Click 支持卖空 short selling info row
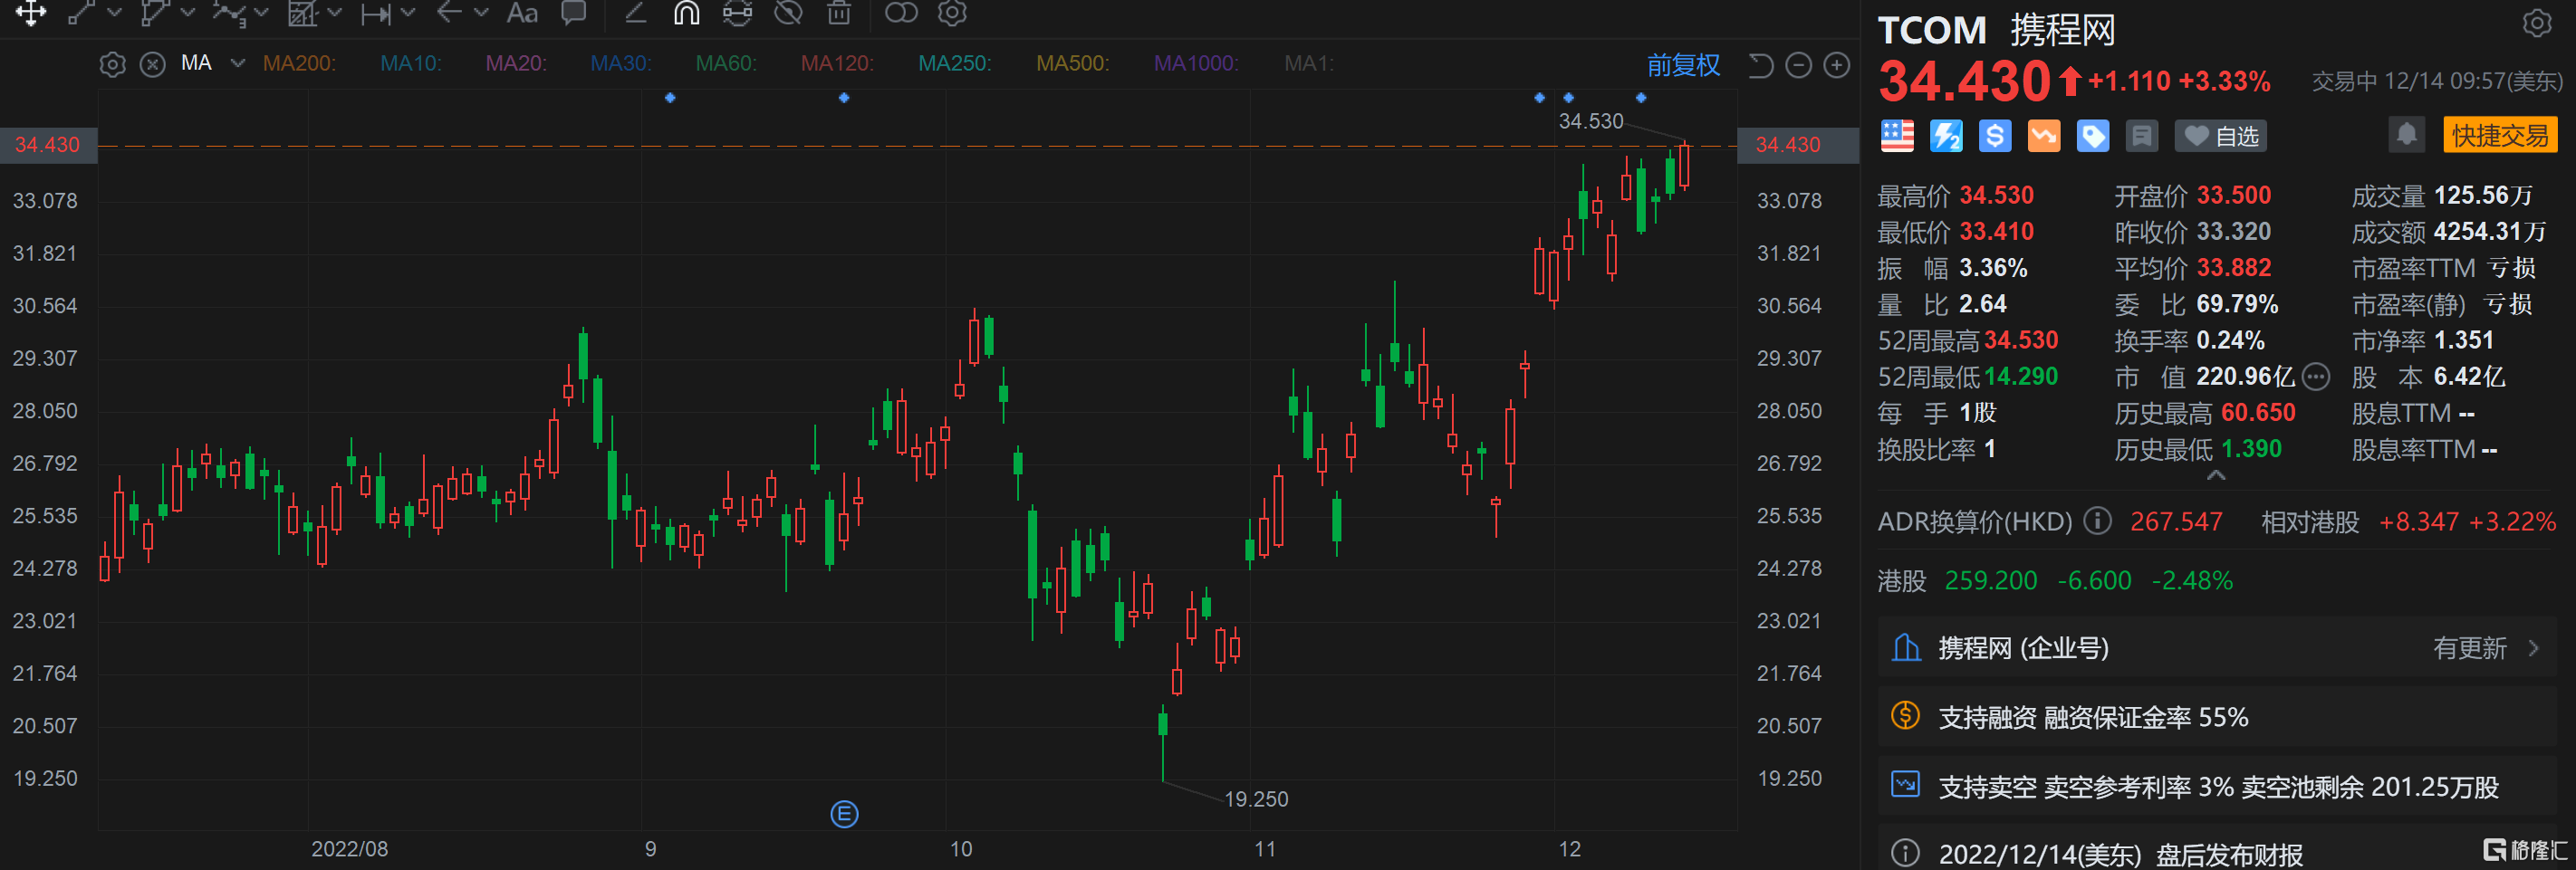2576x870 pixels. click(x=2218, y=787)
